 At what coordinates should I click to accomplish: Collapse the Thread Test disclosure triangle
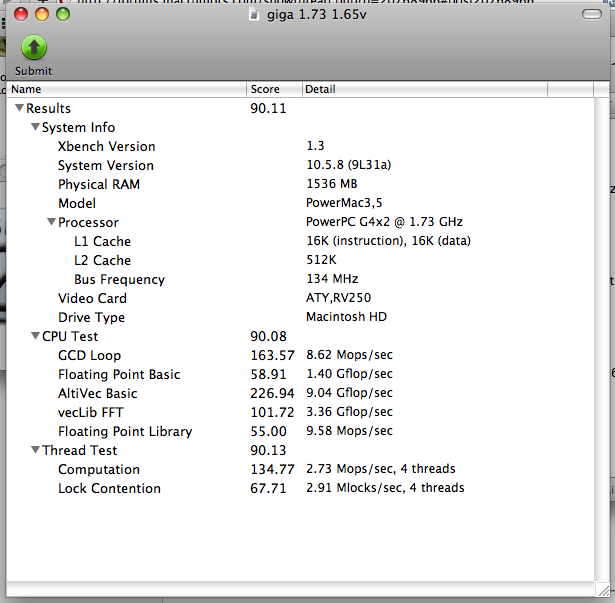coord(35,450)
